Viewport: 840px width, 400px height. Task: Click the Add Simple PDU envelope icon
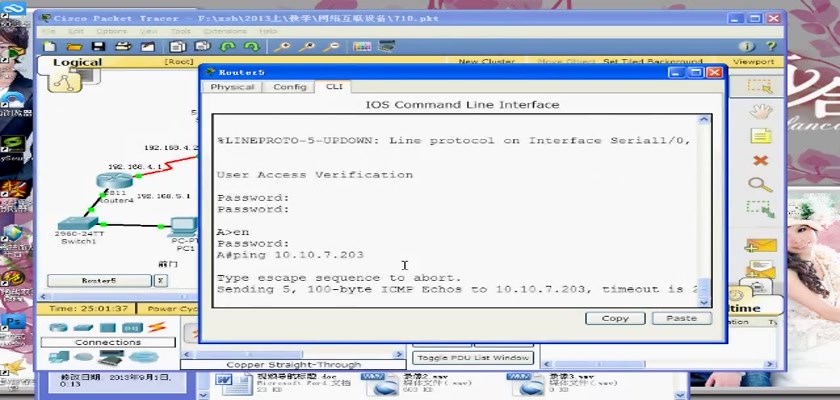pyautogui.click(x=760, y=245)
